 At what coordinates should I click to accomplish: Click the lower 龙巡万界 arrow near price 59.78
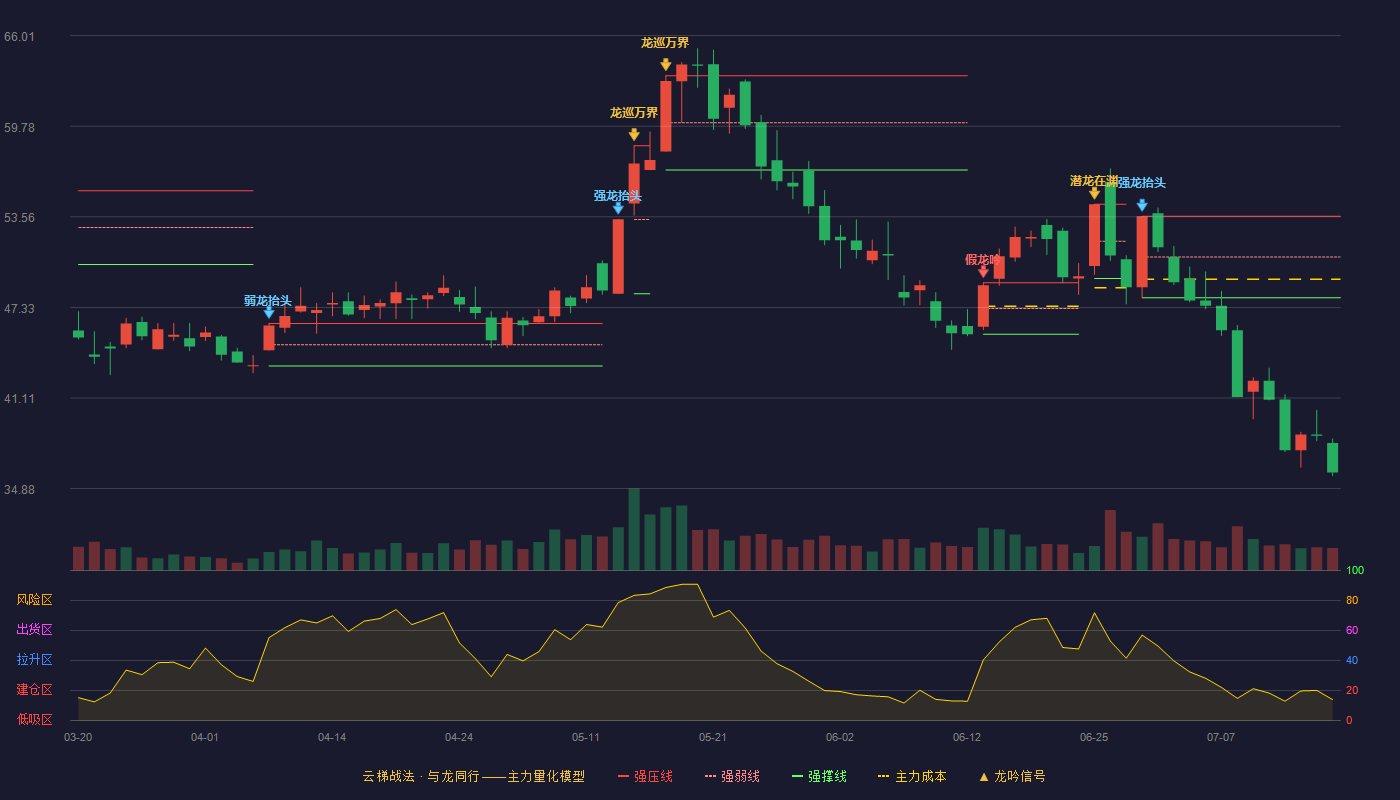coord(634,135)
